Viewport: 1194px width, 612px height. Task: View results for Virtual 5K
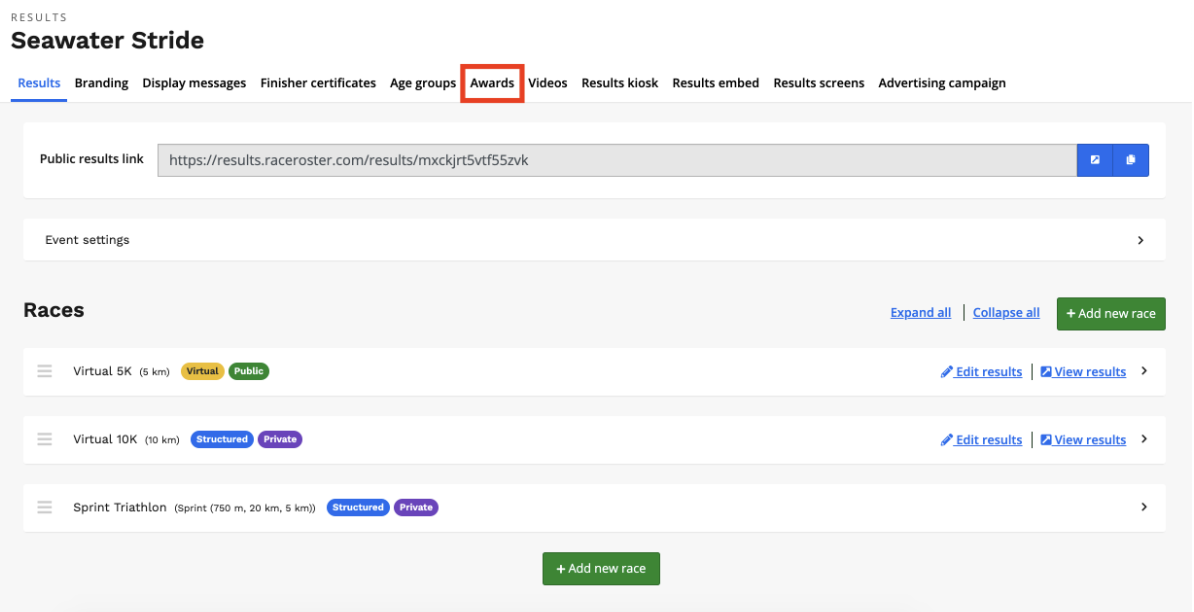coord(1083,371)
